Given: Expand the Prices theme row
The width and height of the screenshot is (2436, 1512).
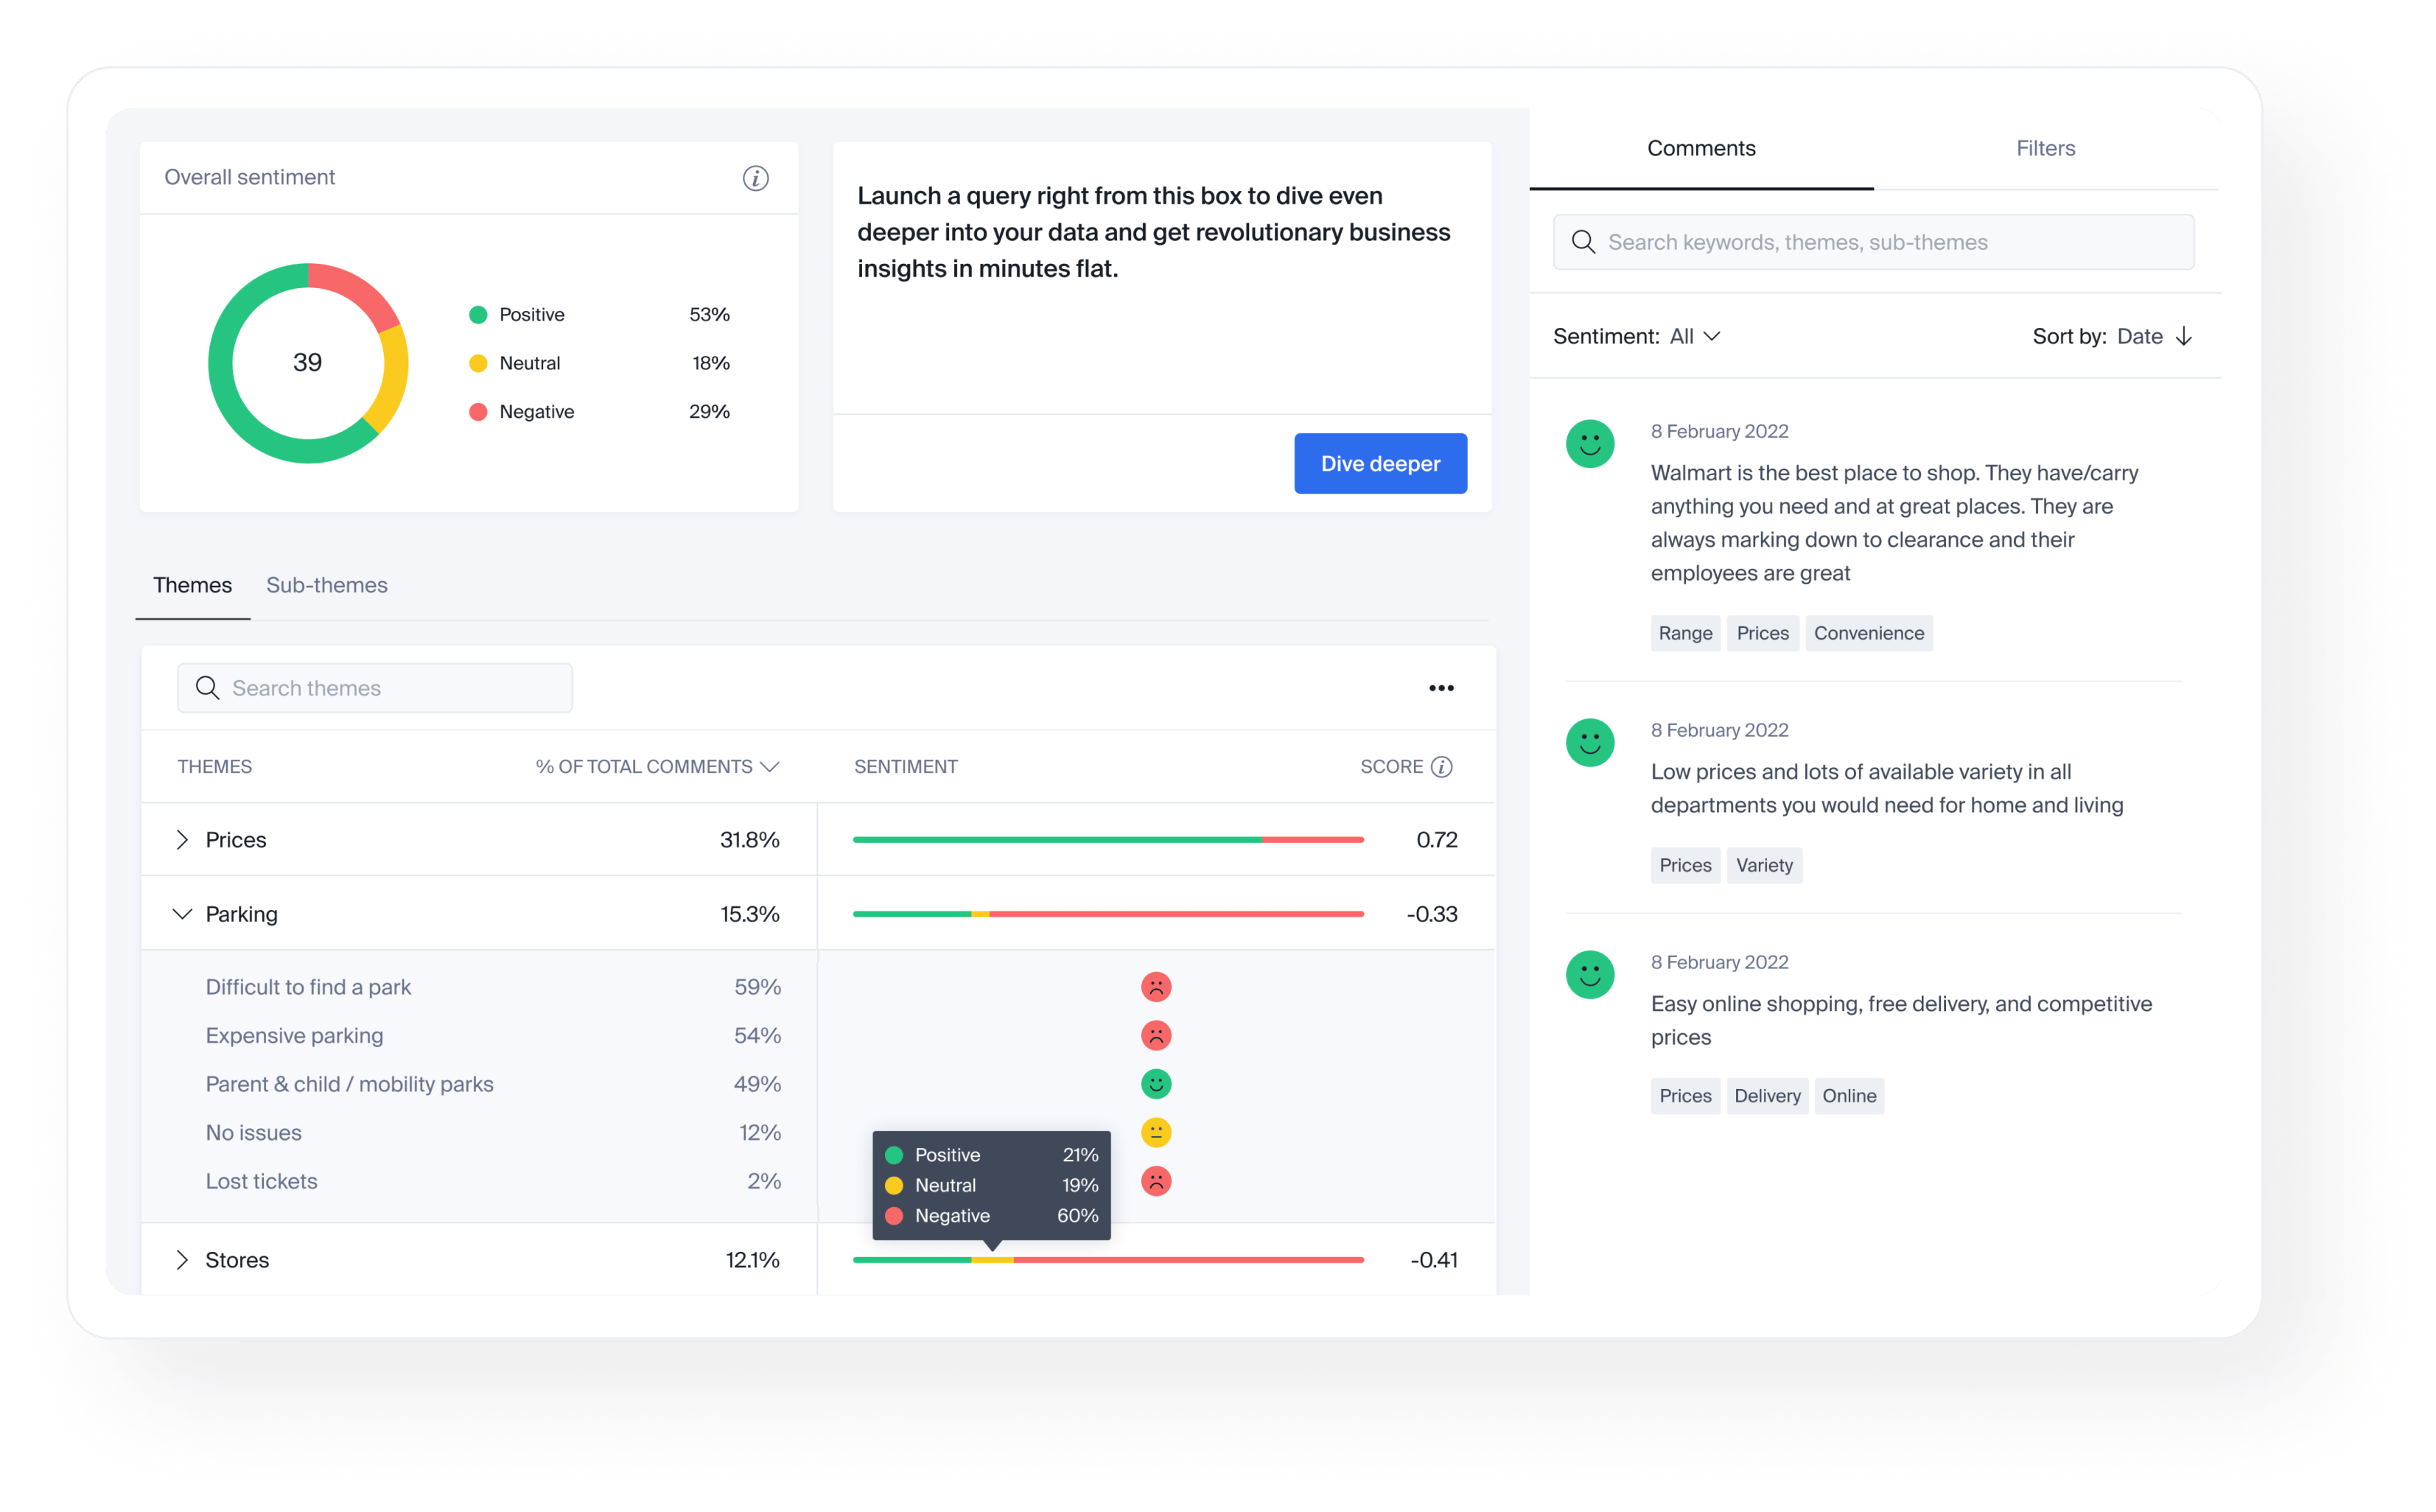Looking at the screenshot, I should coord(182,840).
